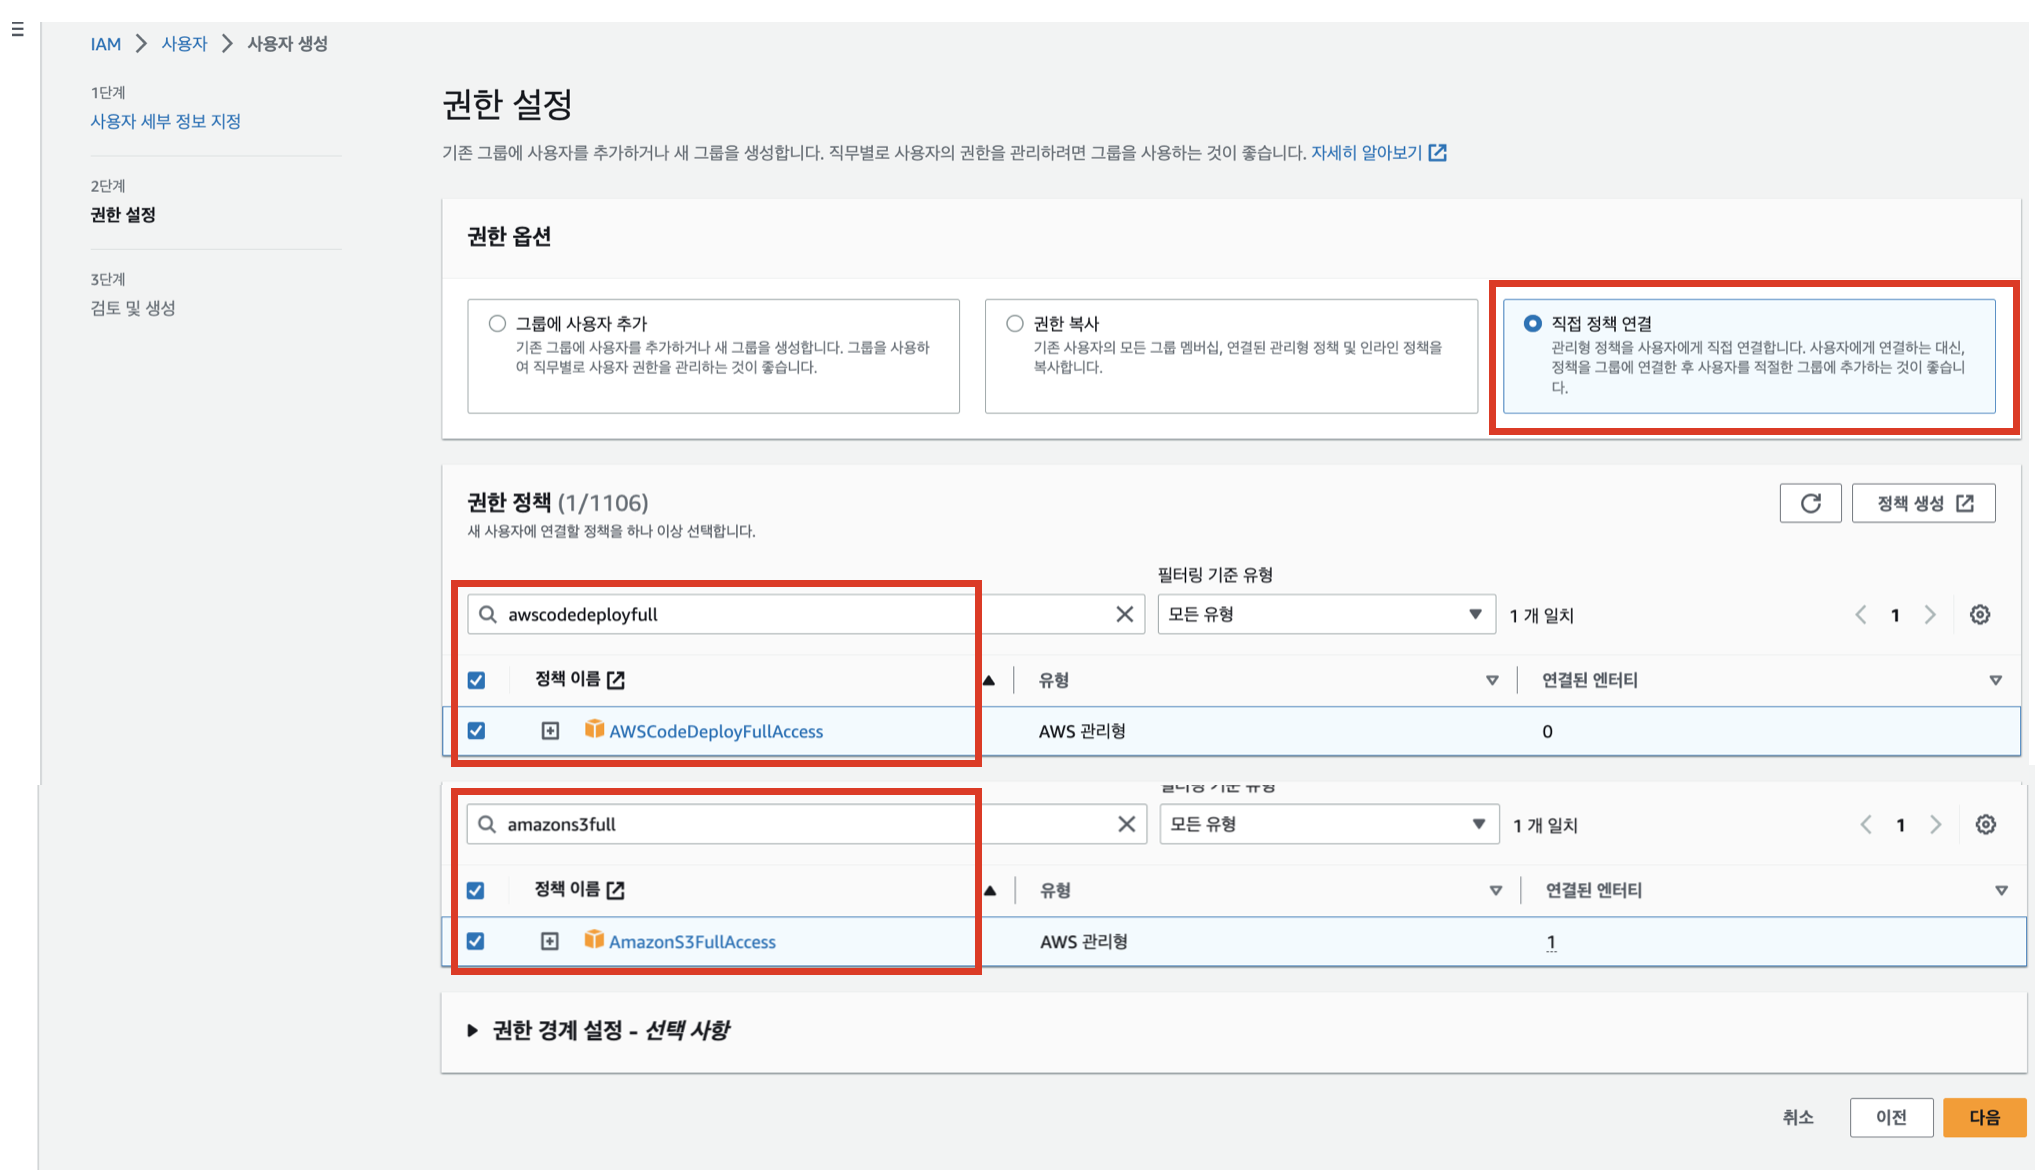The height and width of the screenshot is (1170, 2038).
Task: Click AmazonS3FullAccess orange policy icon
Action: tap(594, 939)
